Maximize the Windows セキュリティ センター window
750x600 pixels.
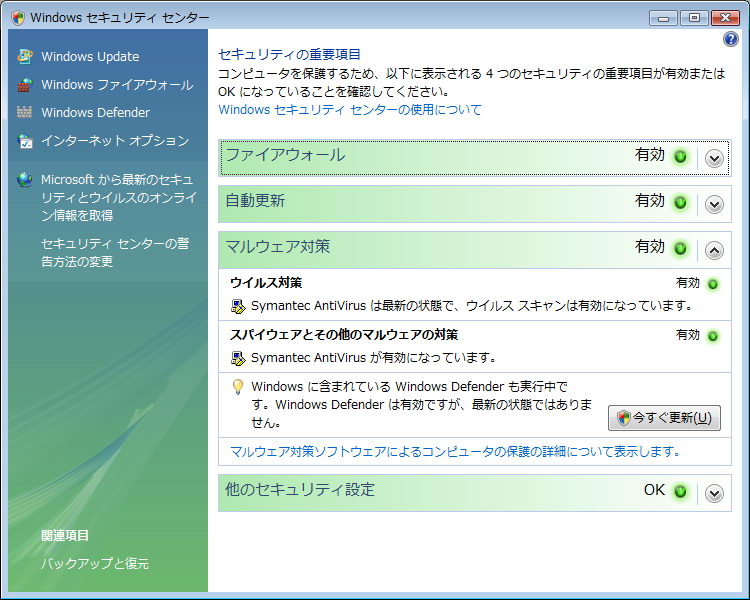pos(694,18)
